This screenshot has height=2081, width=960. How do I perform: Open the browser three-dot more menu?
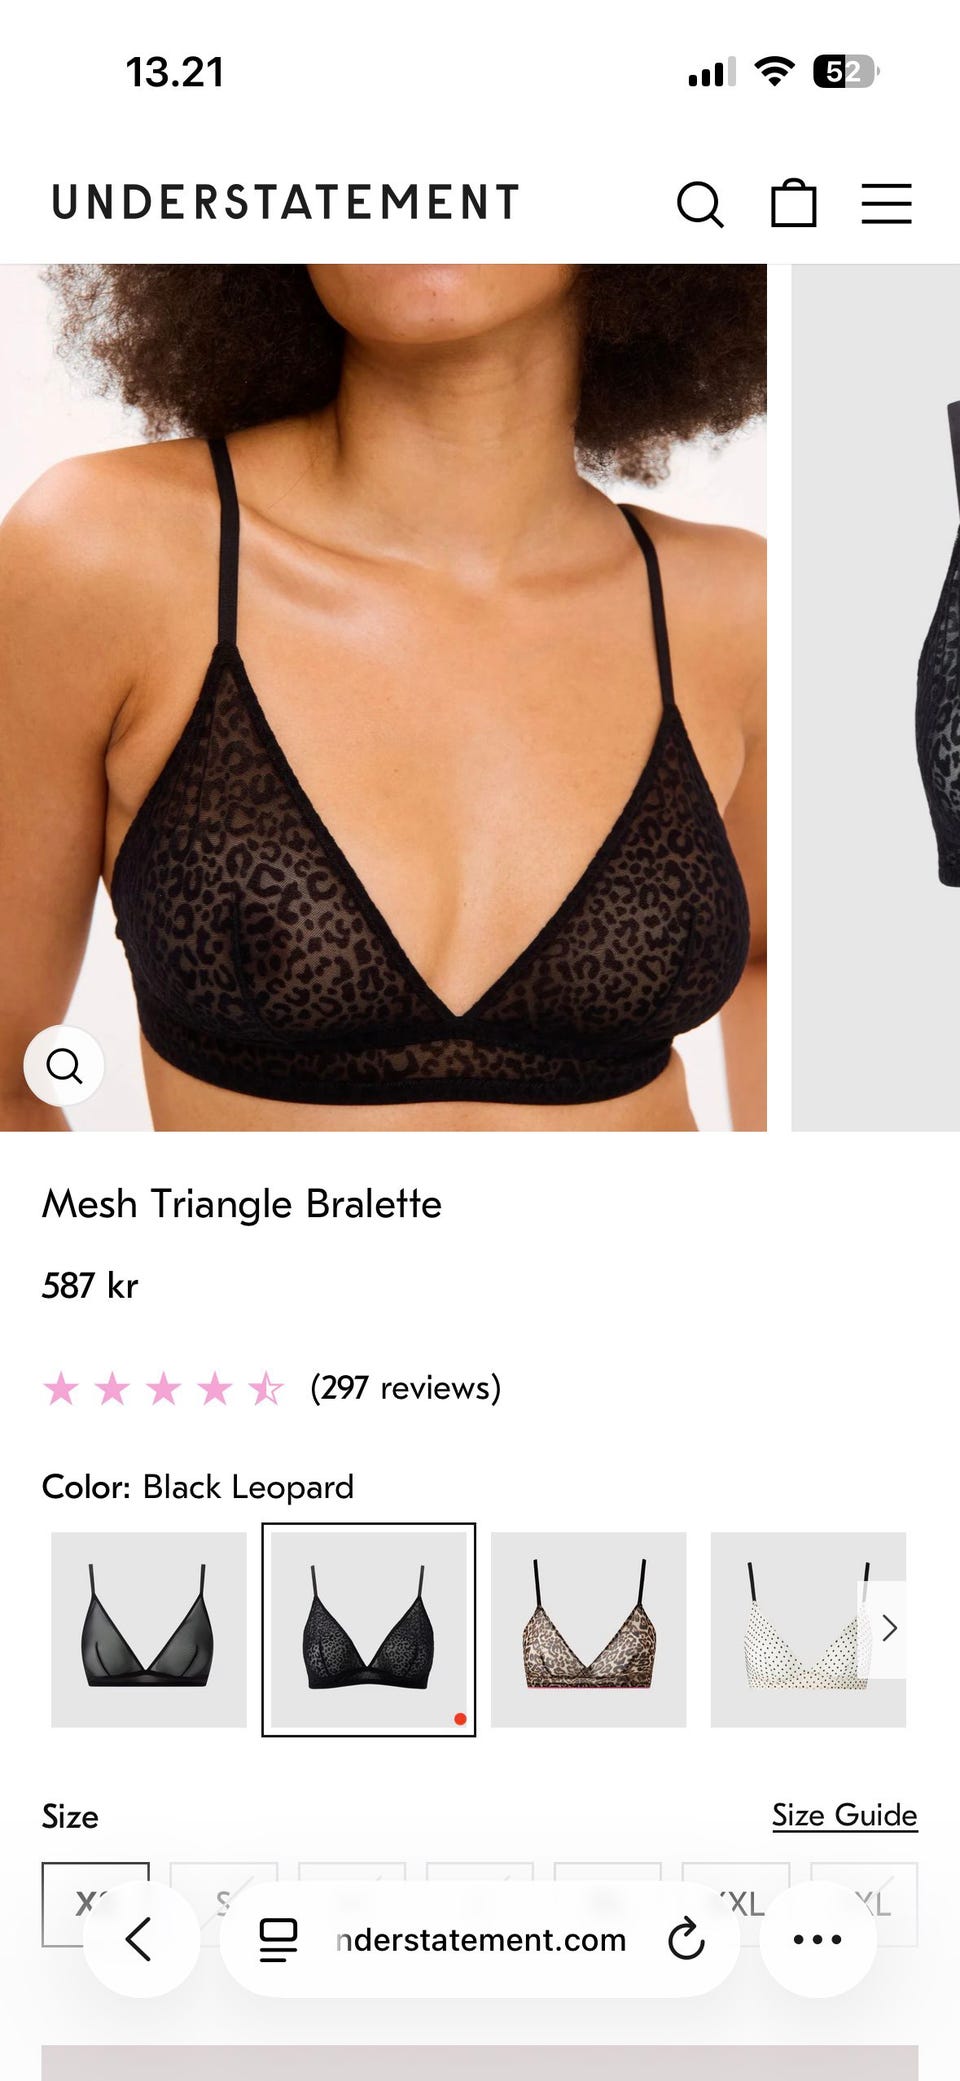[x=818, y=1939]
